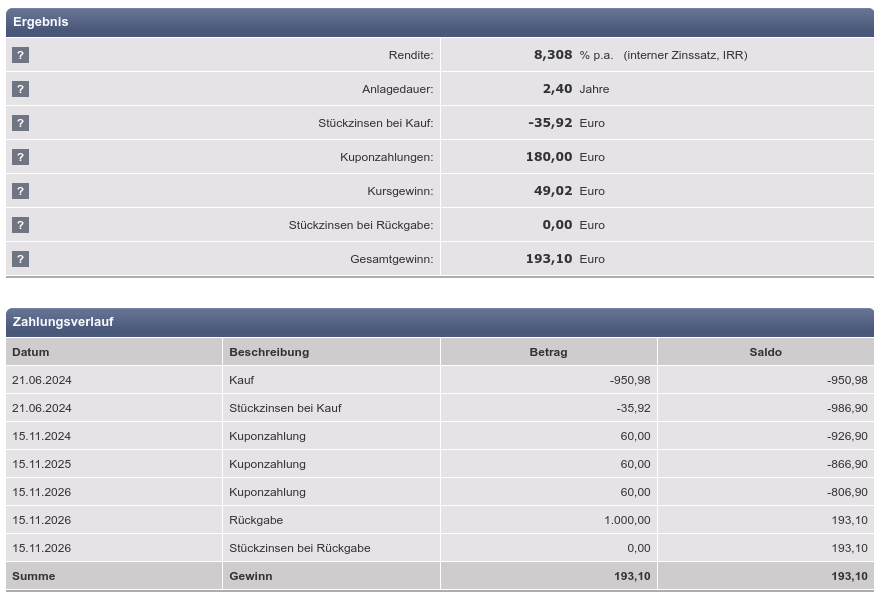Click the Betrag column header
Viewport: 881px width, 597px height.
click(x=548, y=352)
